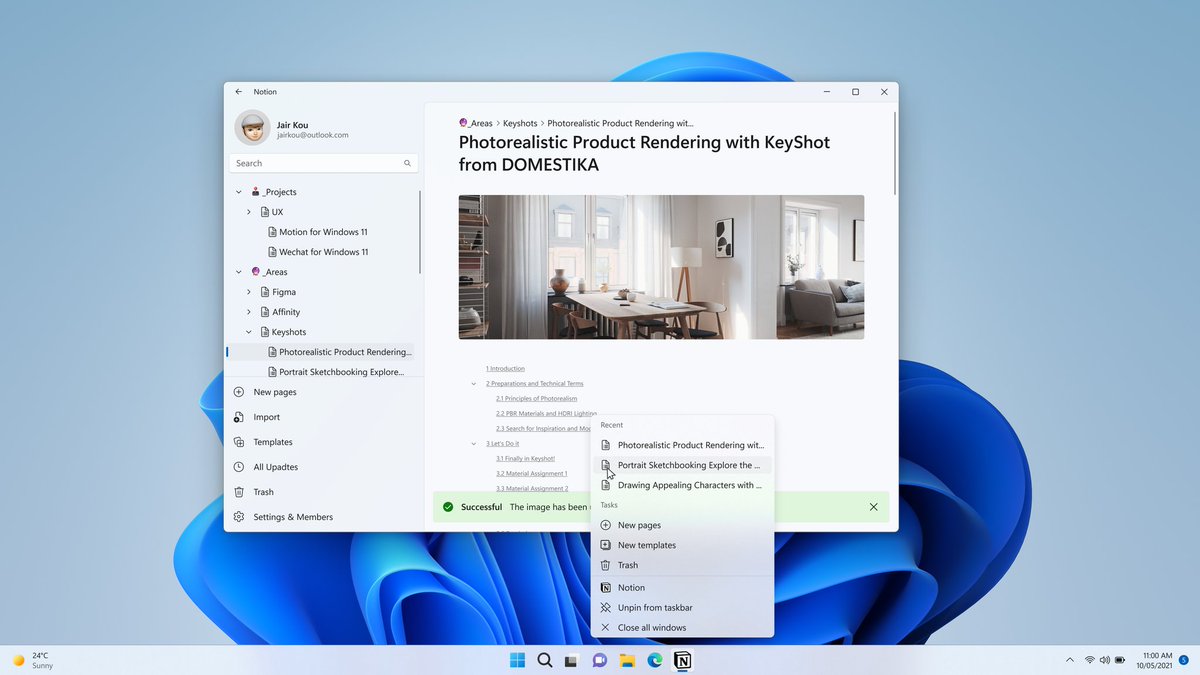Image resolution: width=1200 pixels, height=675 pixels.
Task: Show hidden tray icons chevron
Action: [1070, 660]
